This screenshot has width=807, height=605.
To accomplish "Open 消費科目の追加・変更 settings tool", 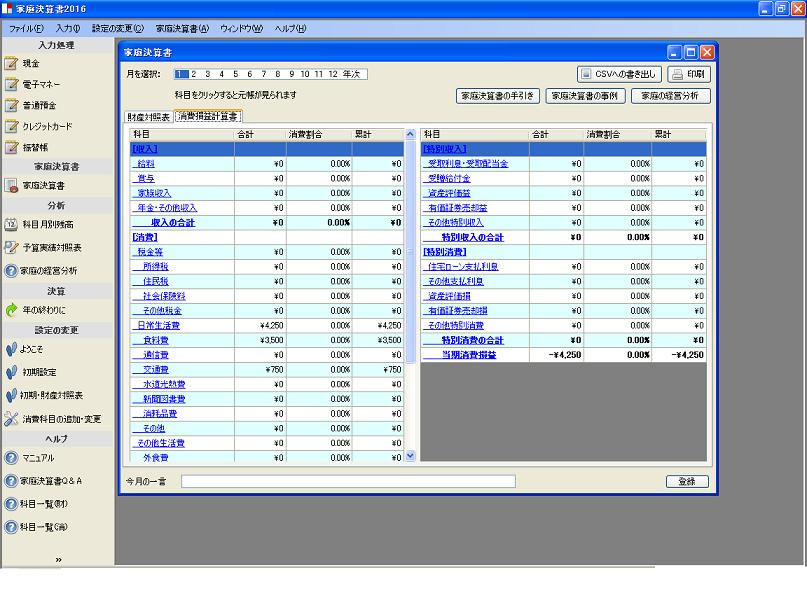I will [x=12, y=418].
